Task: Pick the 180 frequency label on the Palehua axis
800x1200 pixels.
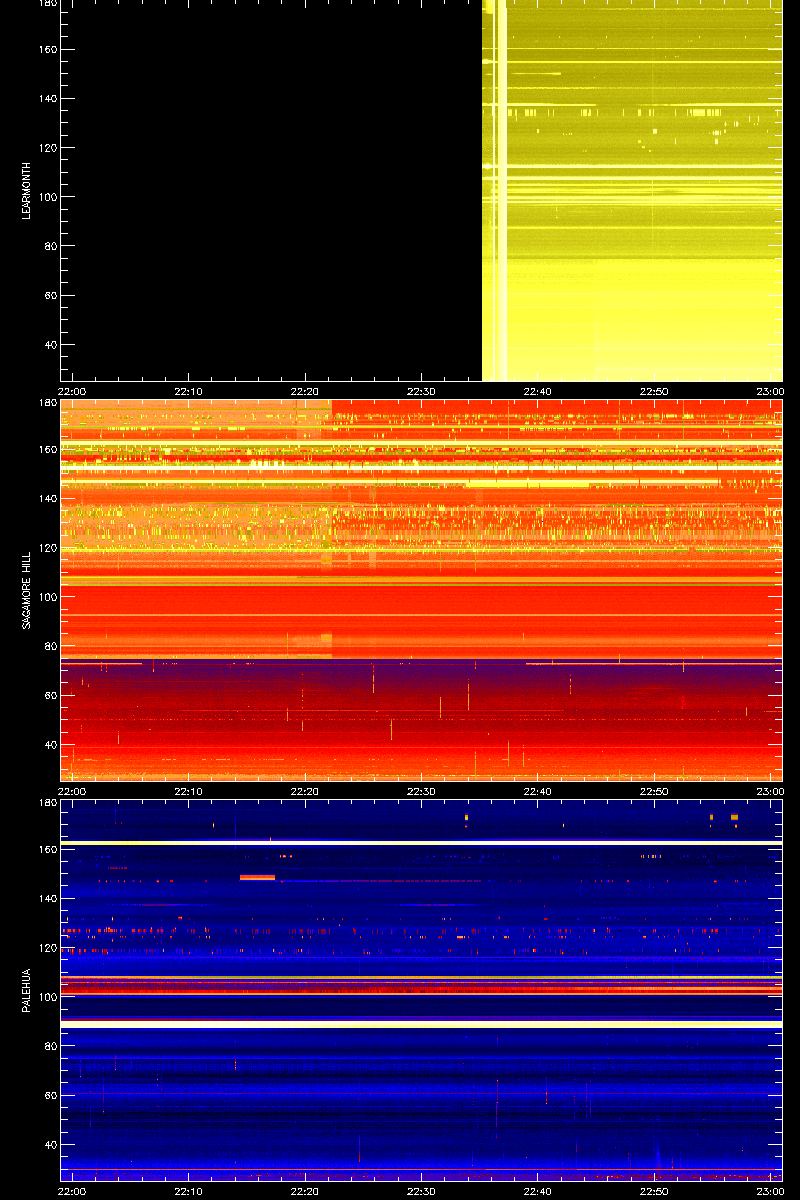Action: click(x=47, y=803)
